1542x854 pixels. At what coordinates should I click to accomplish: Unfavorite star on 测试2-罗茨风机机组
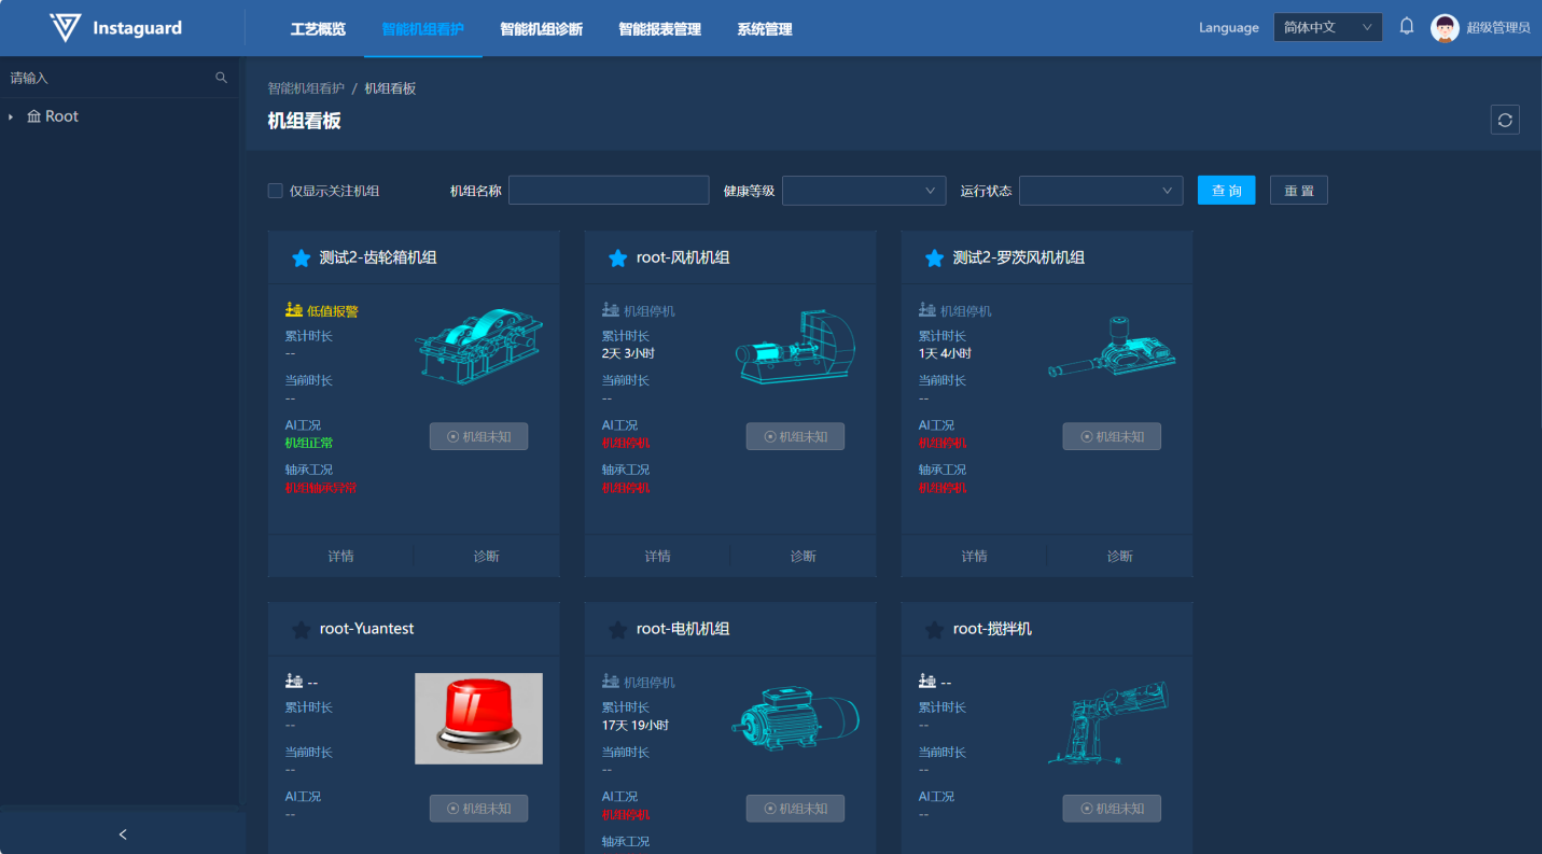(x=934, y=258)
